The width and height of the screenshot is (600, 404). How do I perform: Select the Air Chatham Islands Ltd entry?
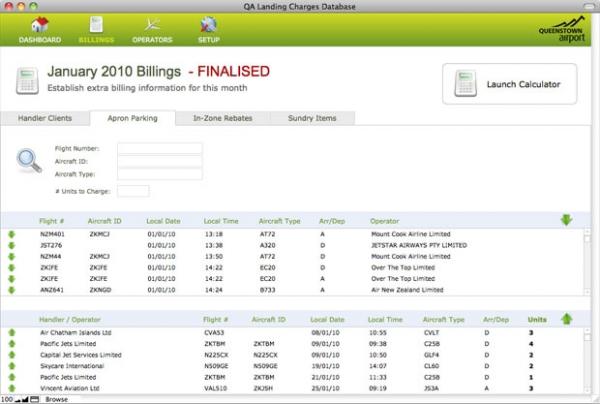(75, 332)
